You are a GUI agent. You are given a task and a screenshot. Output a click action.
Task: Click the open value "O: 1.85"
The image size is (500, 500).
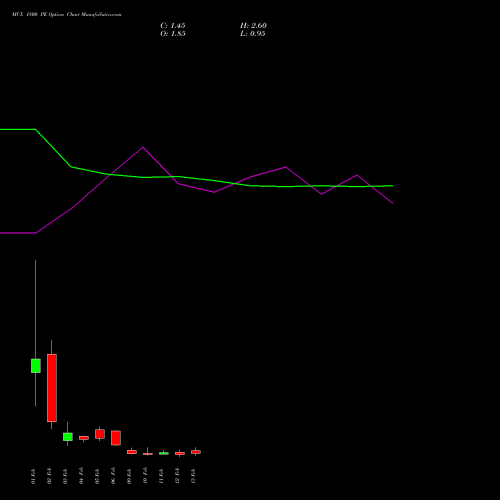[x=173, y=34]
